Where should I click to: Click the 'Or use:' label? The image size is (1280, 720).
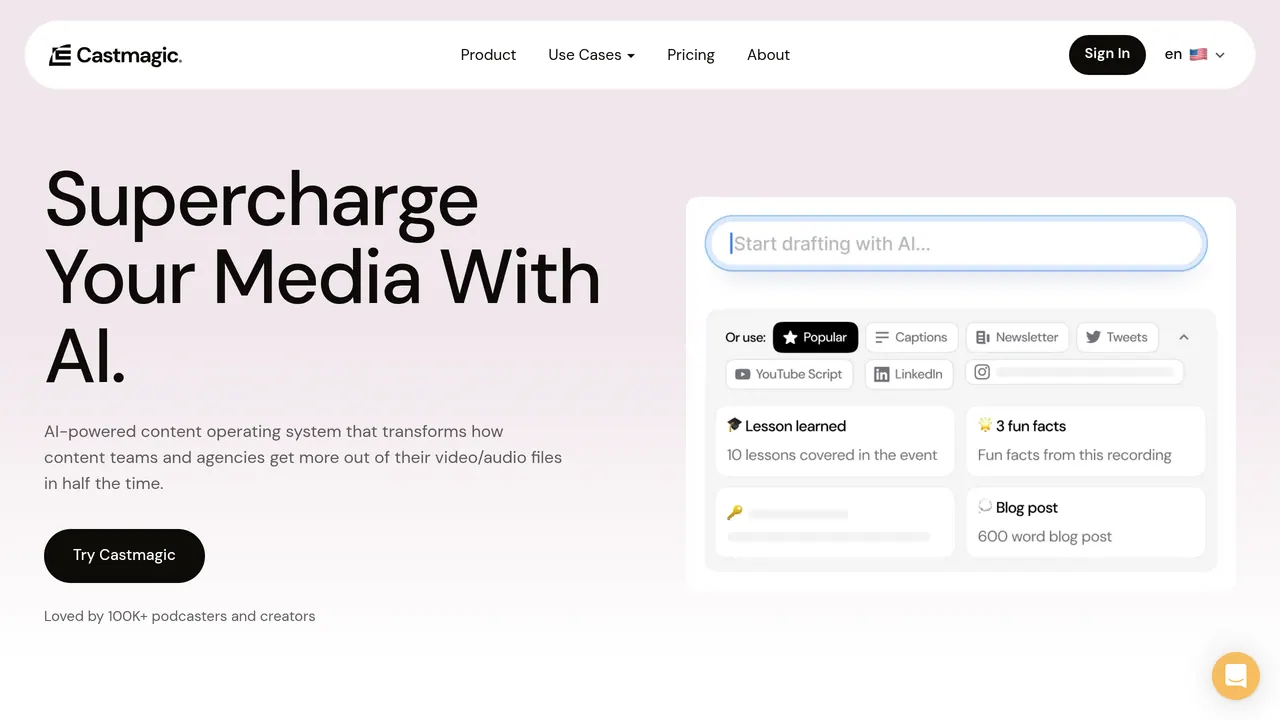[x=746, y=337]
